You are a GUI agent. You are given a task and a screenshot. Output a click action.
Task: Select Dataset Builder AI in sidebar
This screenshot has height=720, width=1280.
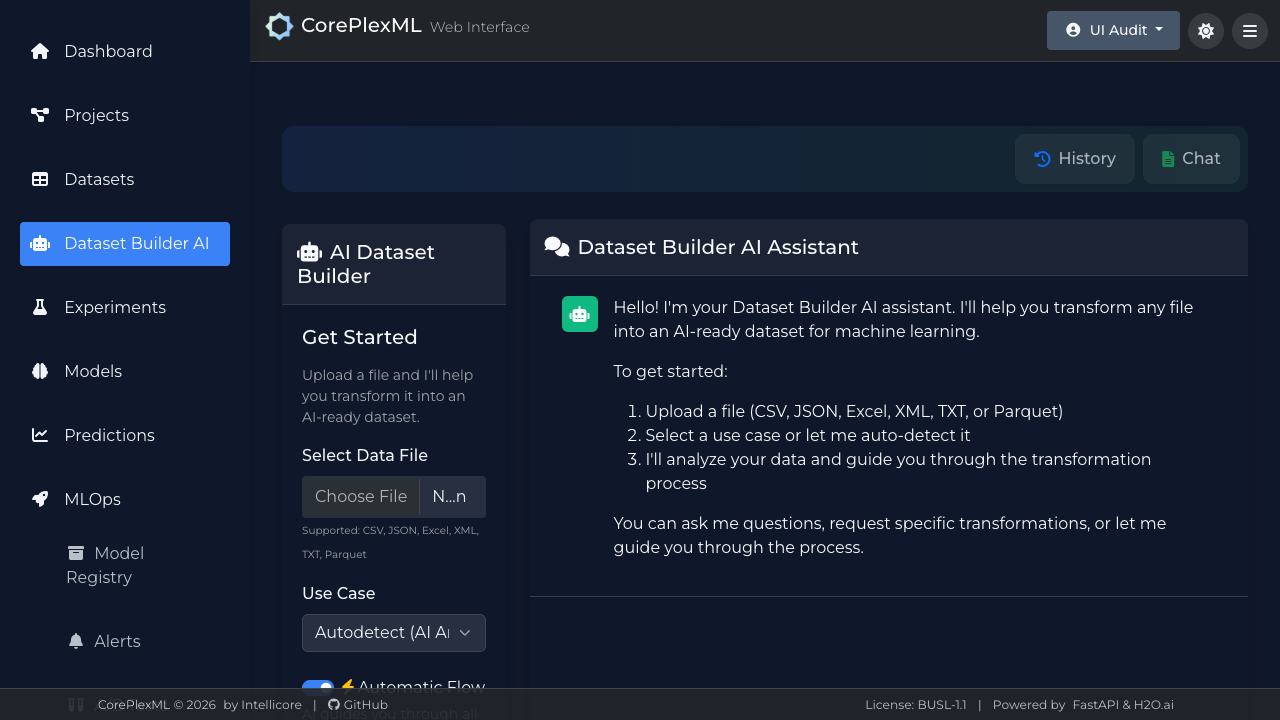coord(125,244)
